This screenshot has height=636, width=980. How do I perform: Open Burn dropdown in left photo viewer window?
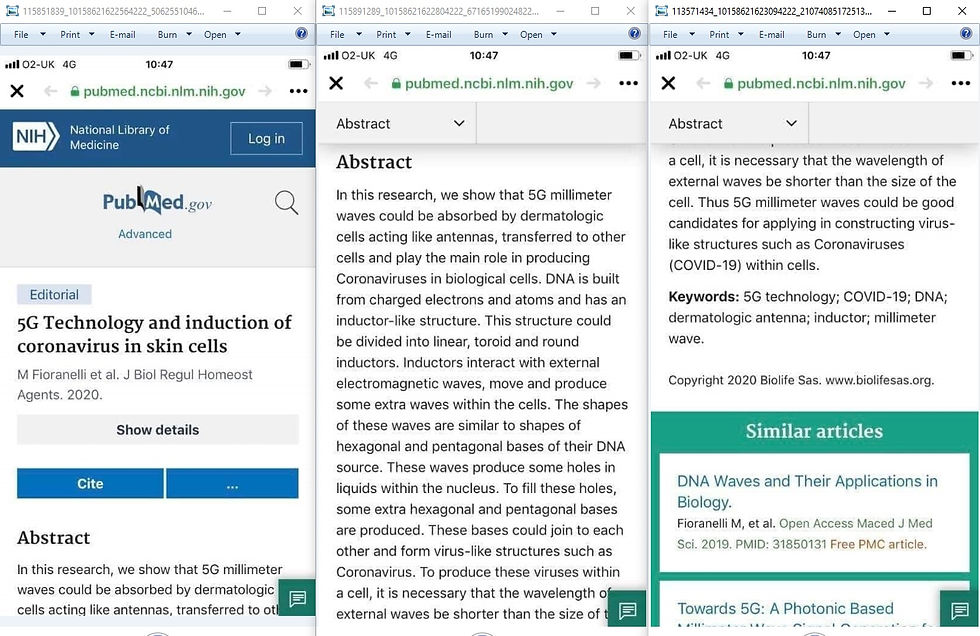pos(174,34)
